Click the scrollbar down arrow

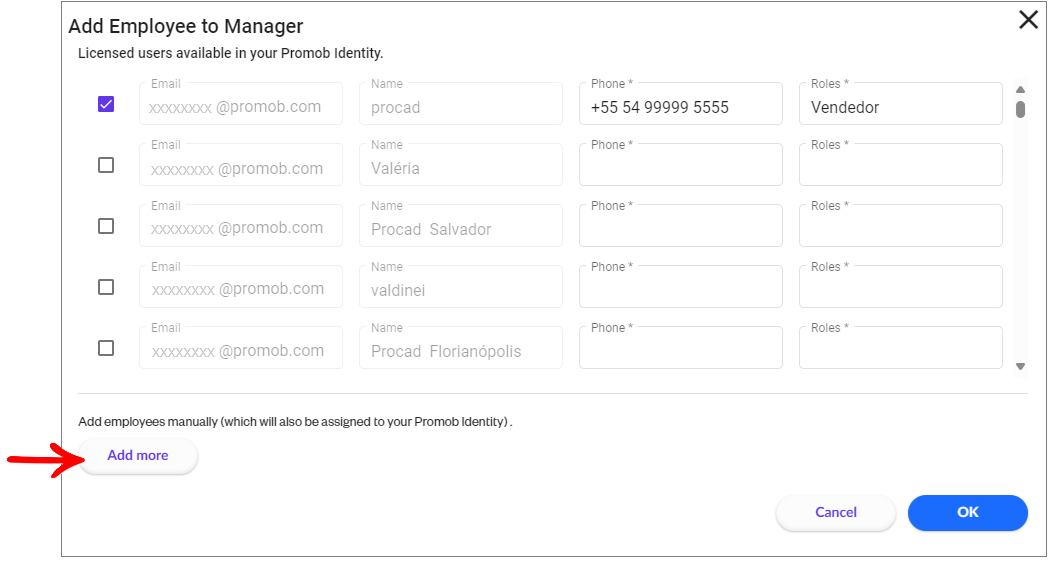[1021, 366]
